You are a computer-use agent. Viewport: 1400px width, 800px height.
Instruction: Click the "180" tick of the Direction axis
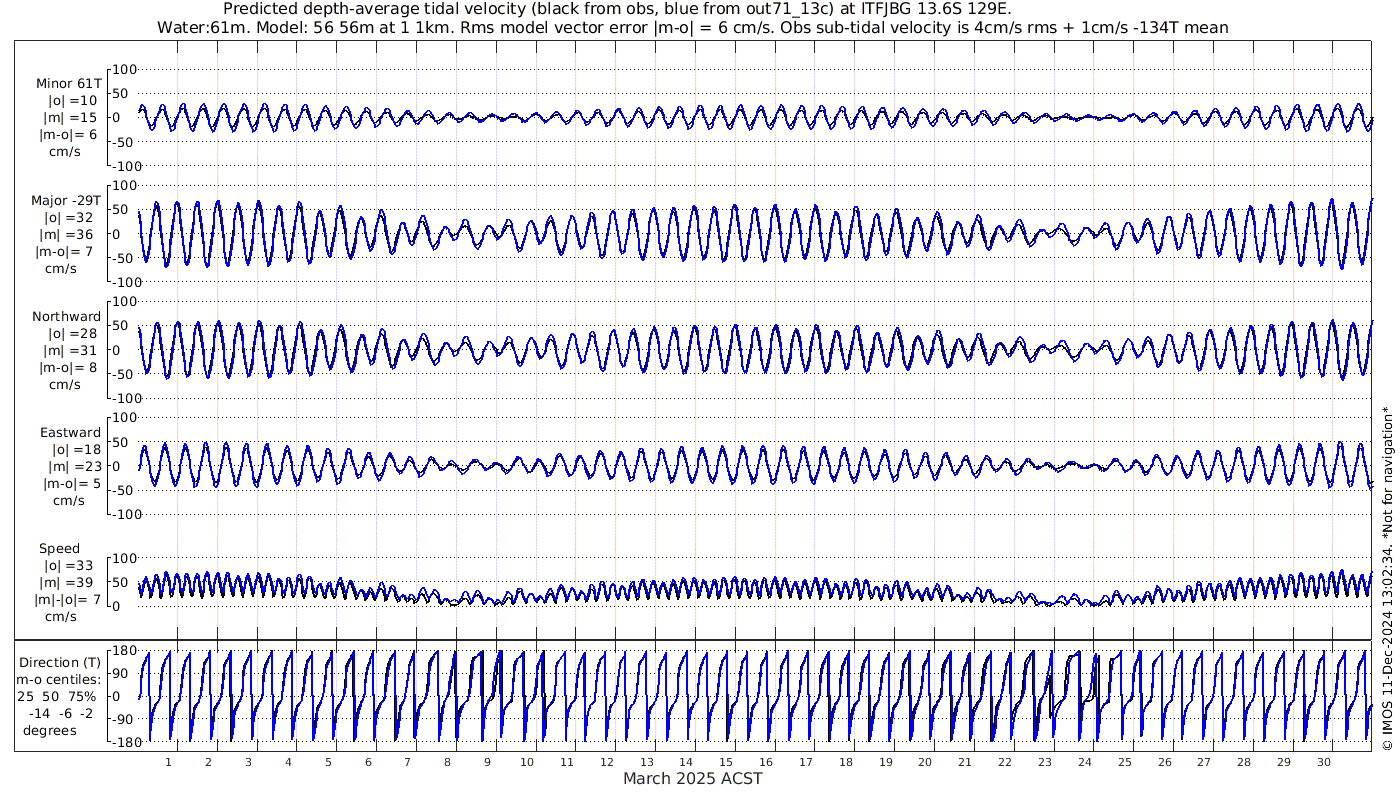point(123,651)
